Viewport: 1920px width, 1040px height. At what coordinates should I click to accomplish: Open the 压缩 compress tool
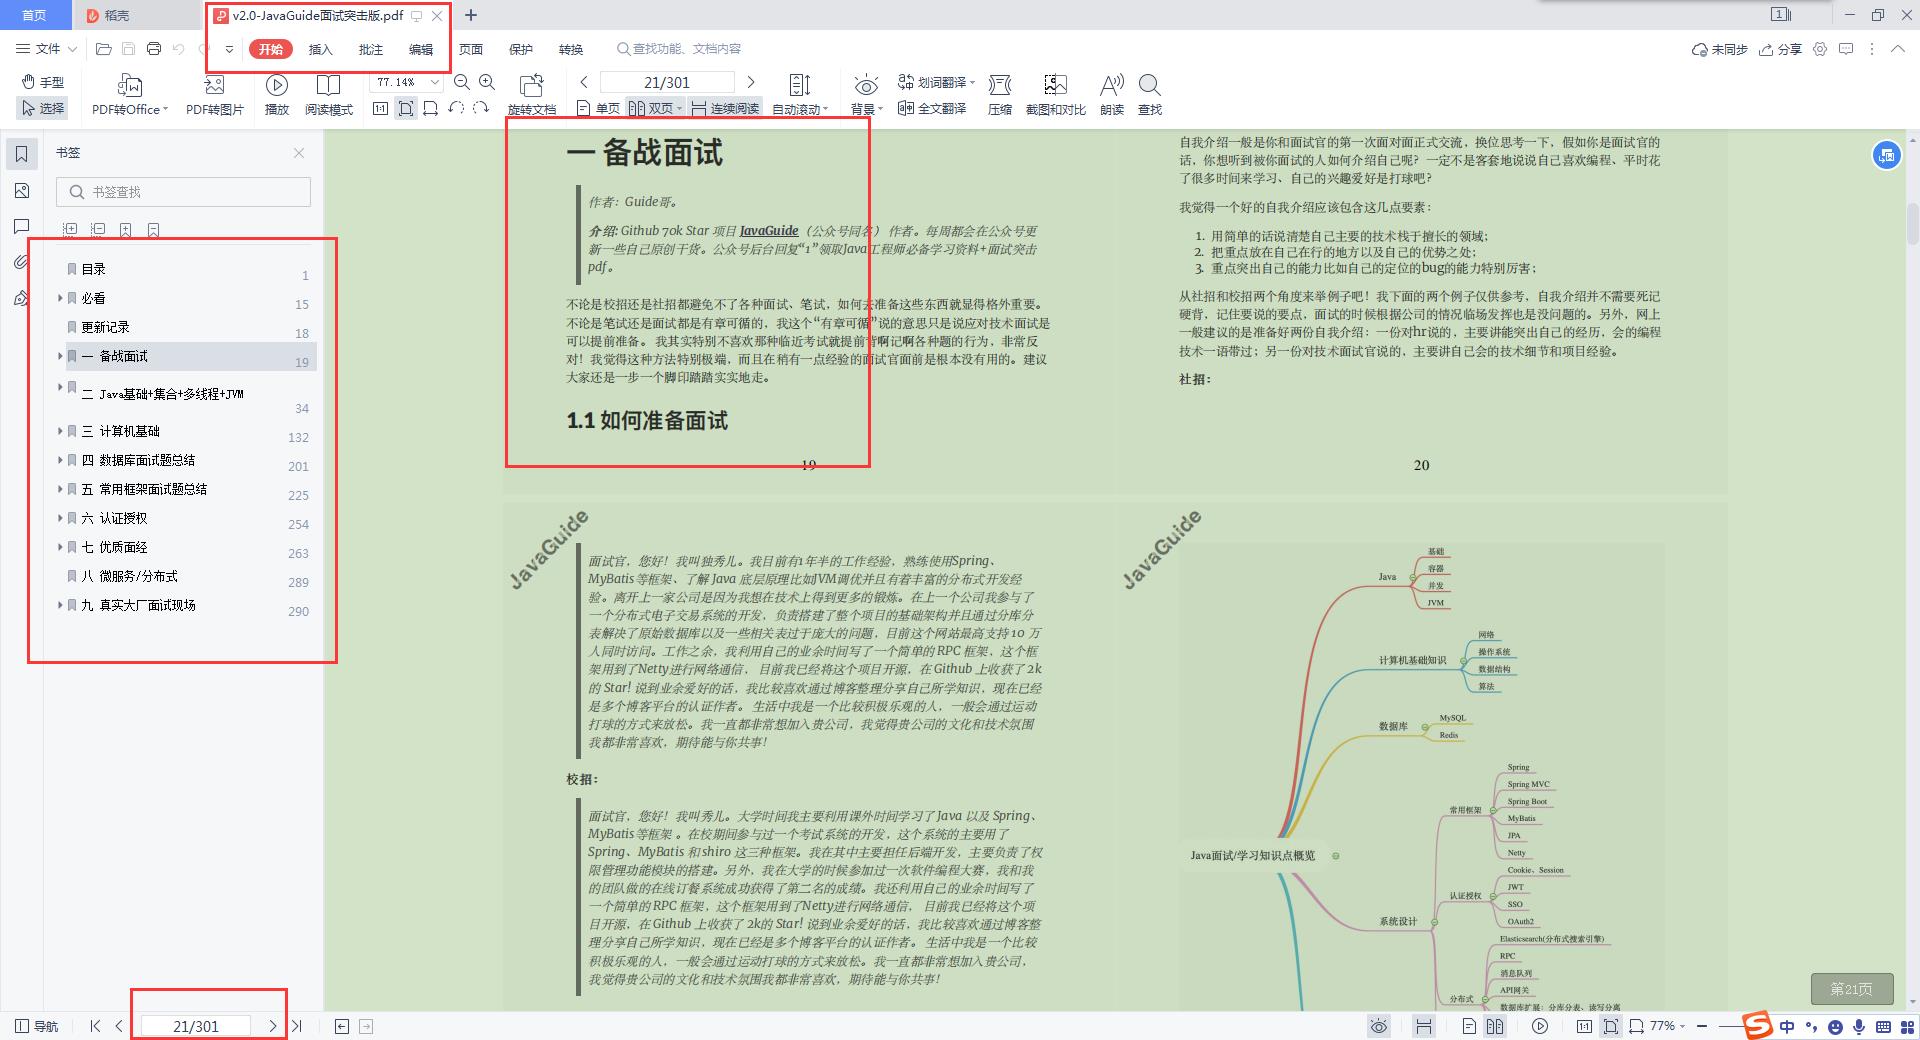[x=1000, y=95]
